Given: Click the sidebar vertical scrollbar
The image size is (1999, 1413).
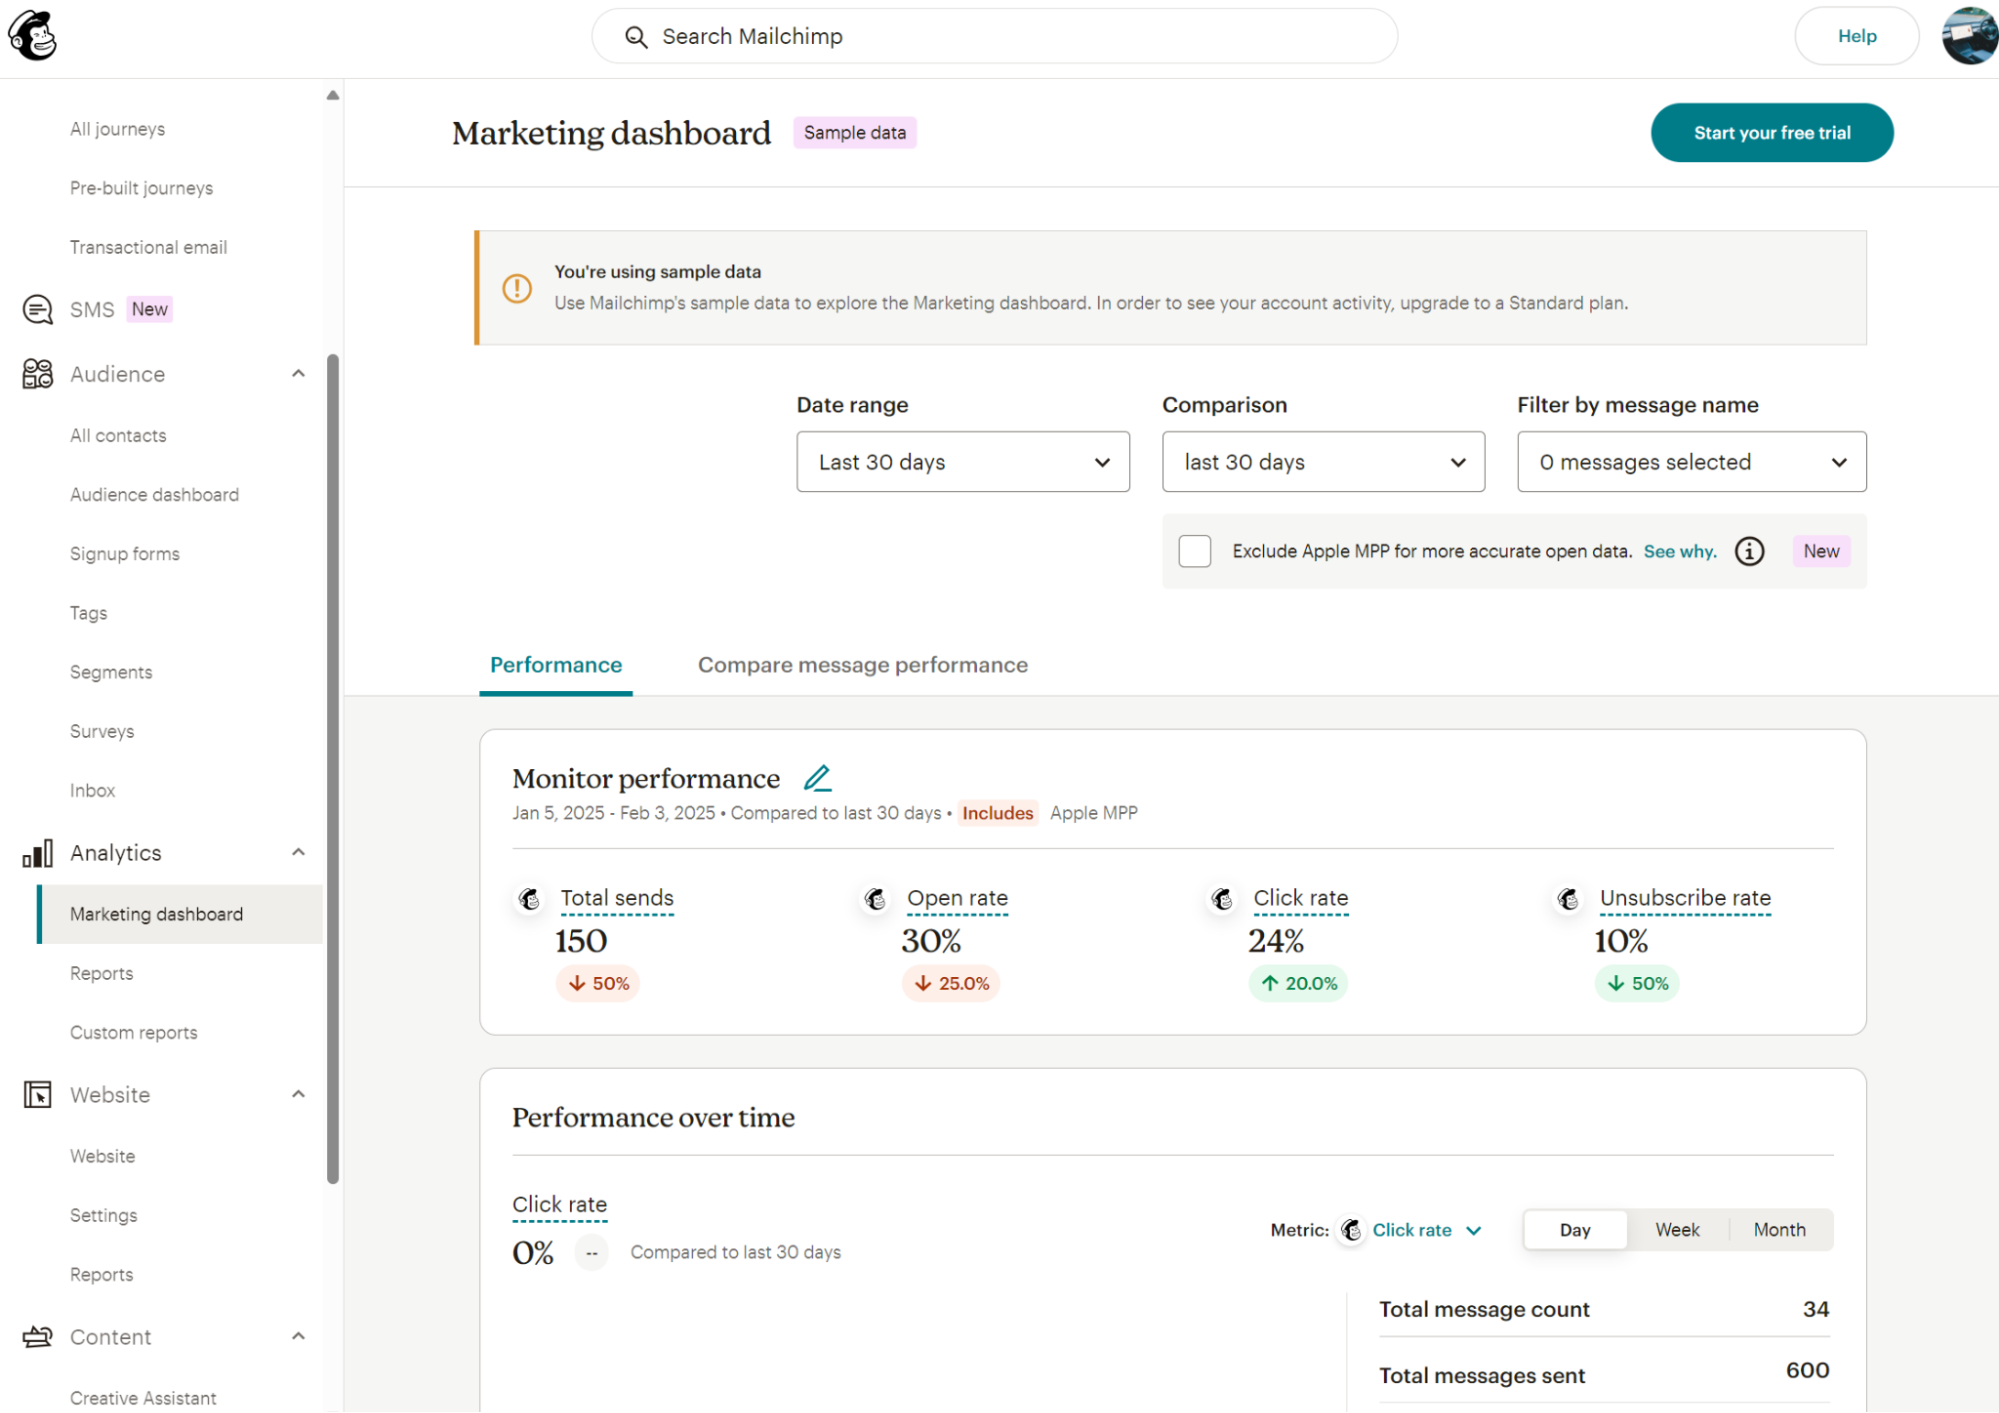Looking at the screenshot, I should (x=333, y=768).
